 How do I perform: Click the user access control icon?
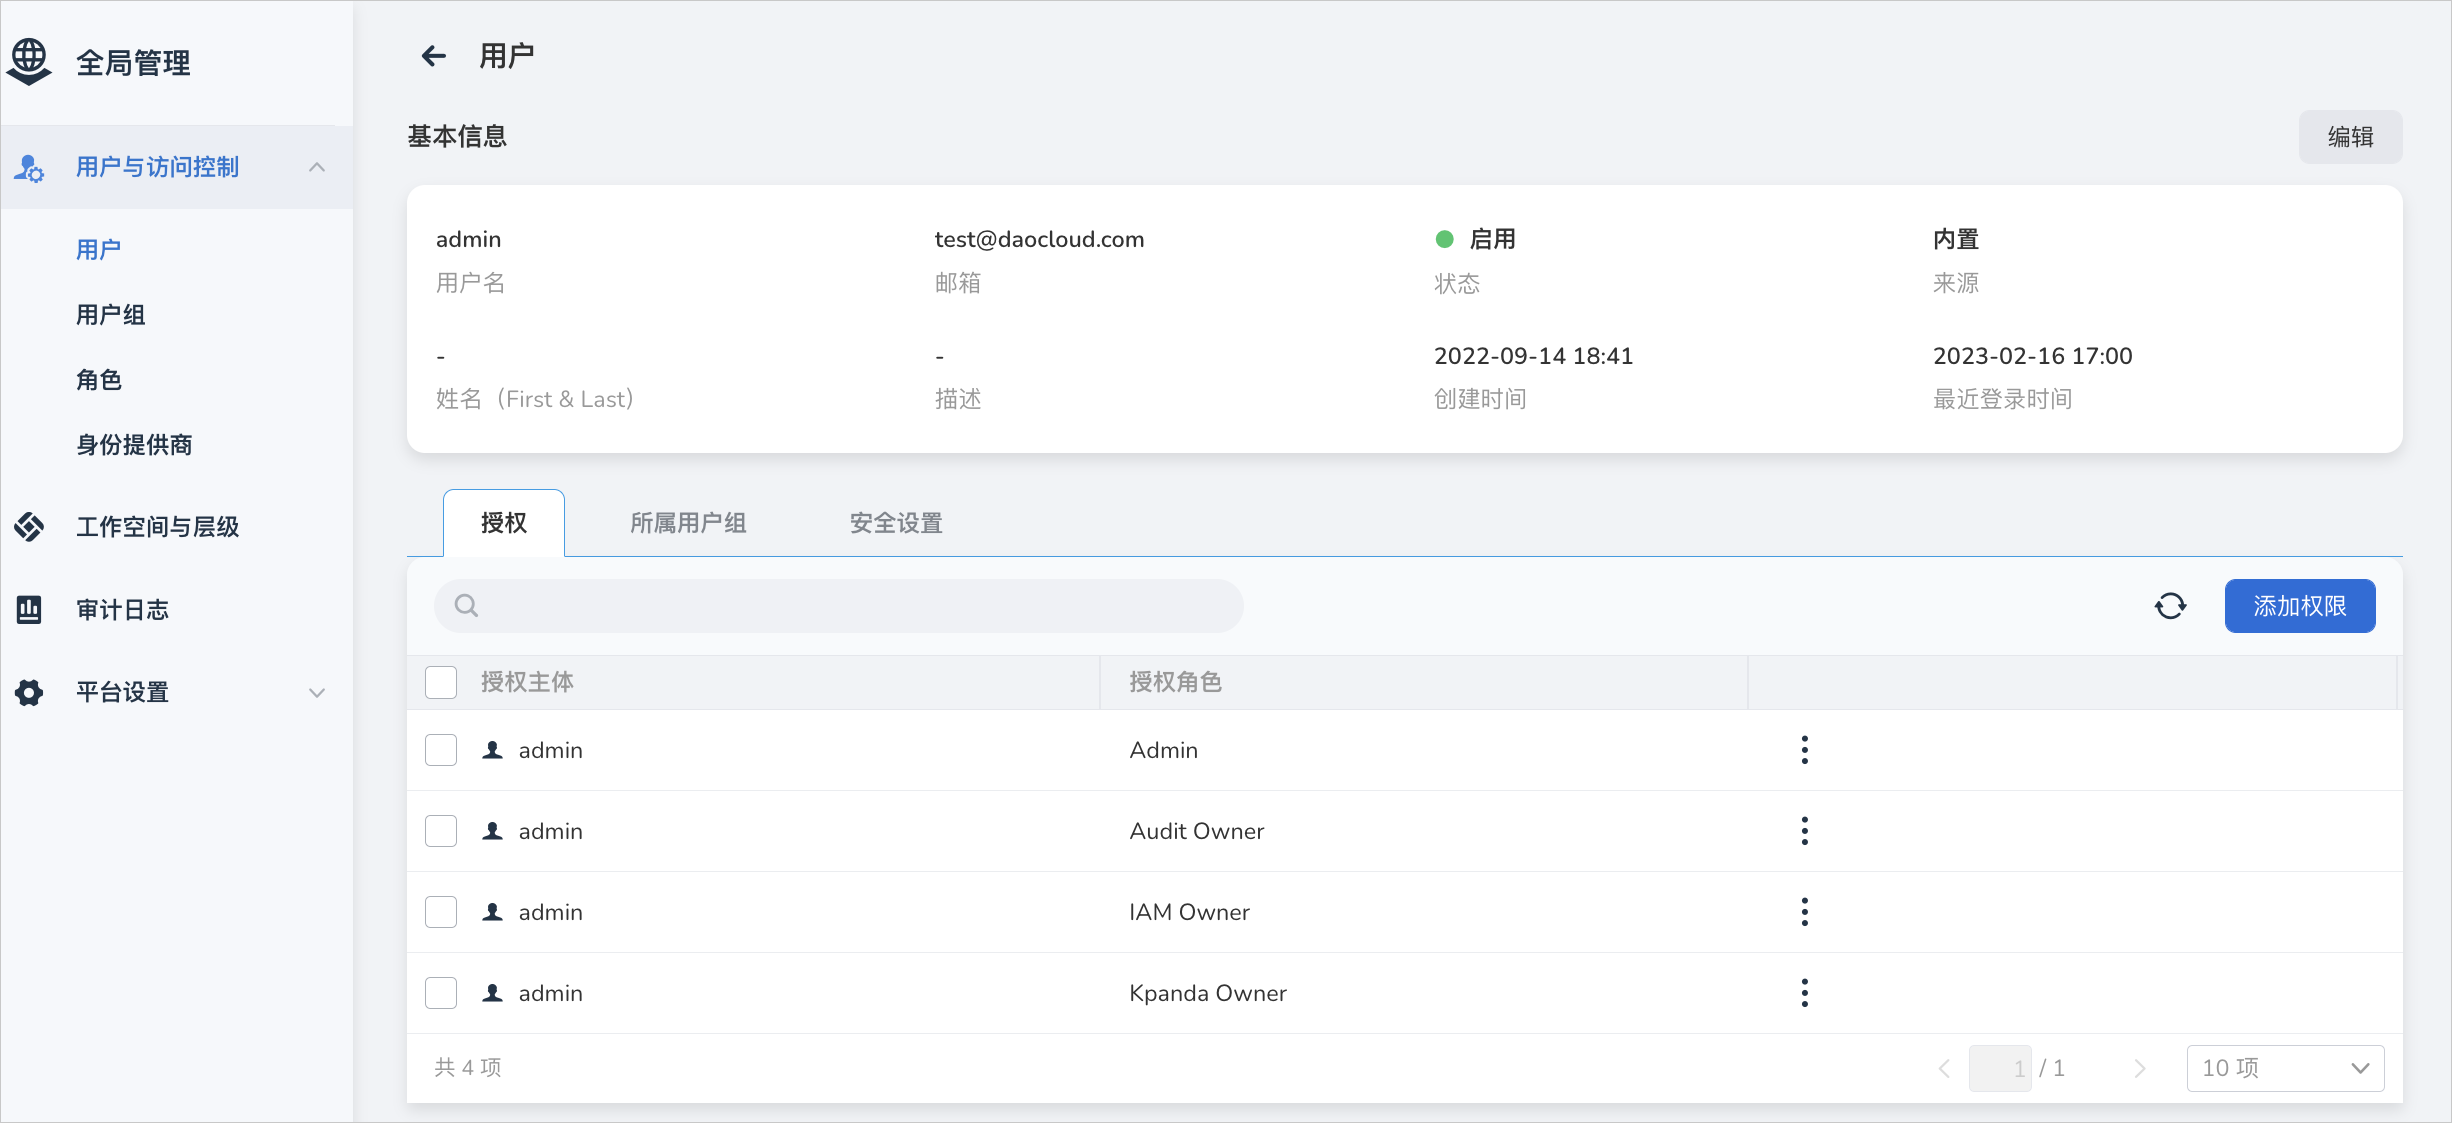29,168
